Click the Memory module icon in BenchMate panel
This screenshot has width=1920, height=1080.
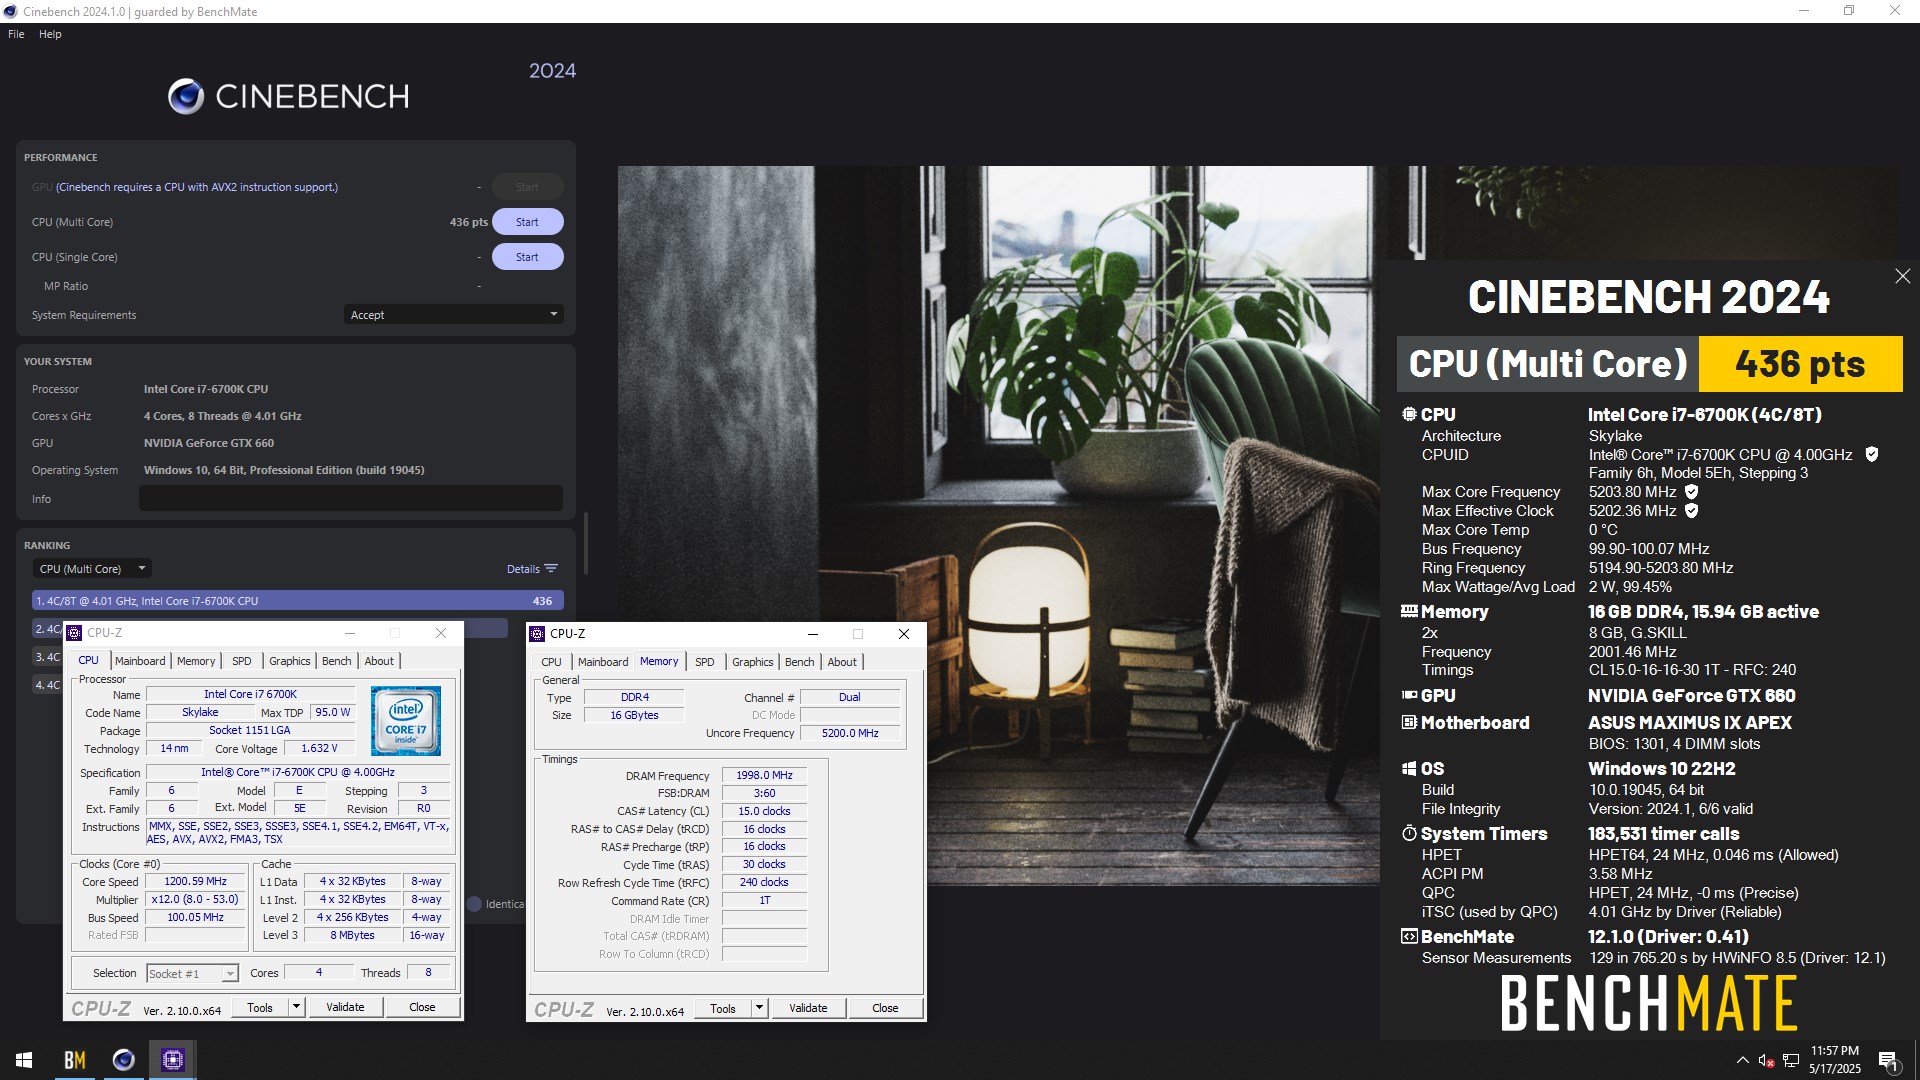[x=1409, y=611]
